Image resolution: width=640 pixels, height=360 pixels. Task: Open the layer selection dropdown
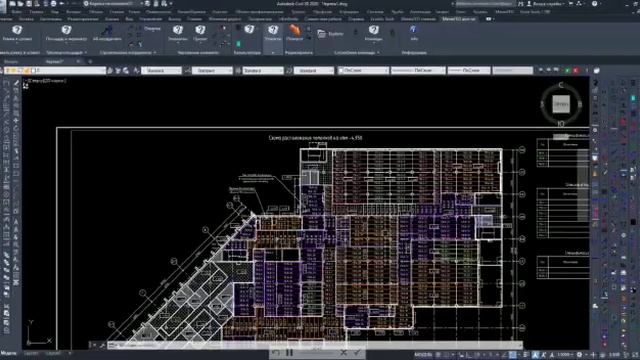coord(55,71)
